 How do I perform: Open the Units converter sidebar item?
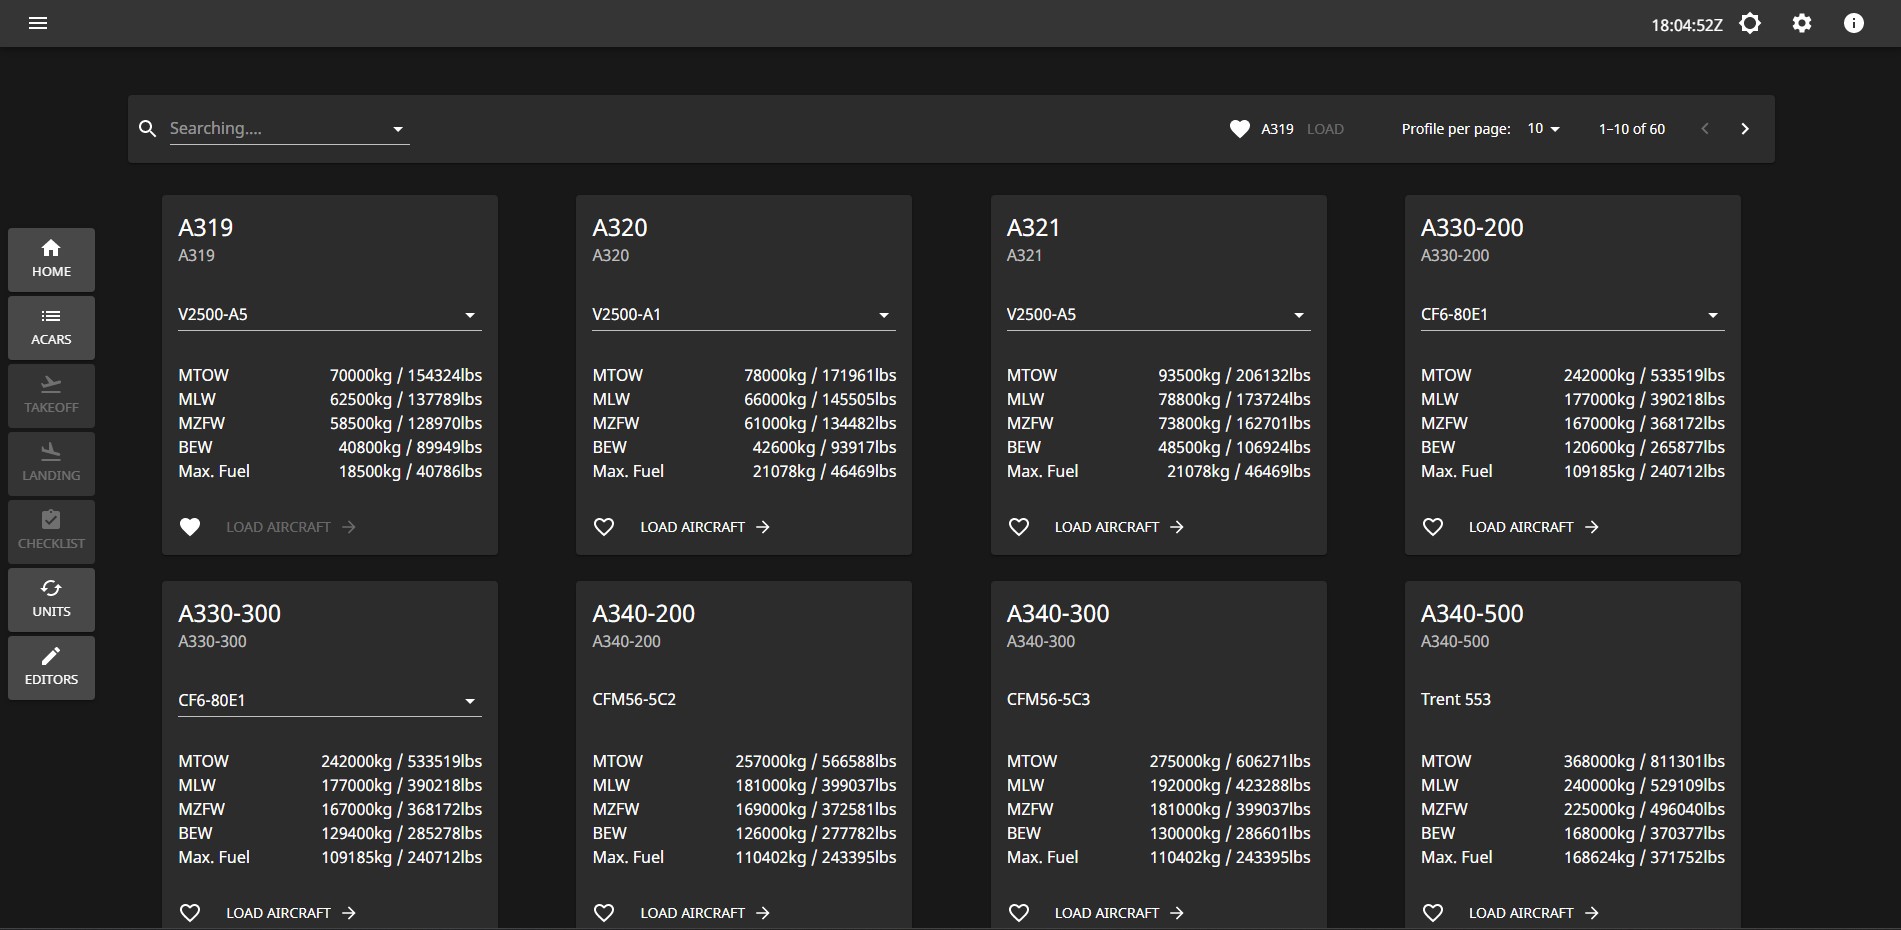(51, 599)
